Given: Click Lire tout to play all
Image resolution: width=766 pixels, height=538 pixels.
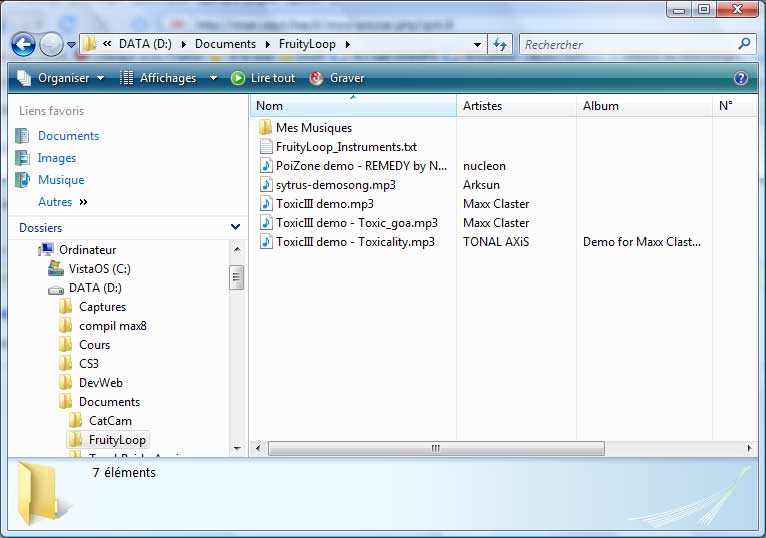Looking at the screenshot, I should coord(263,78).
